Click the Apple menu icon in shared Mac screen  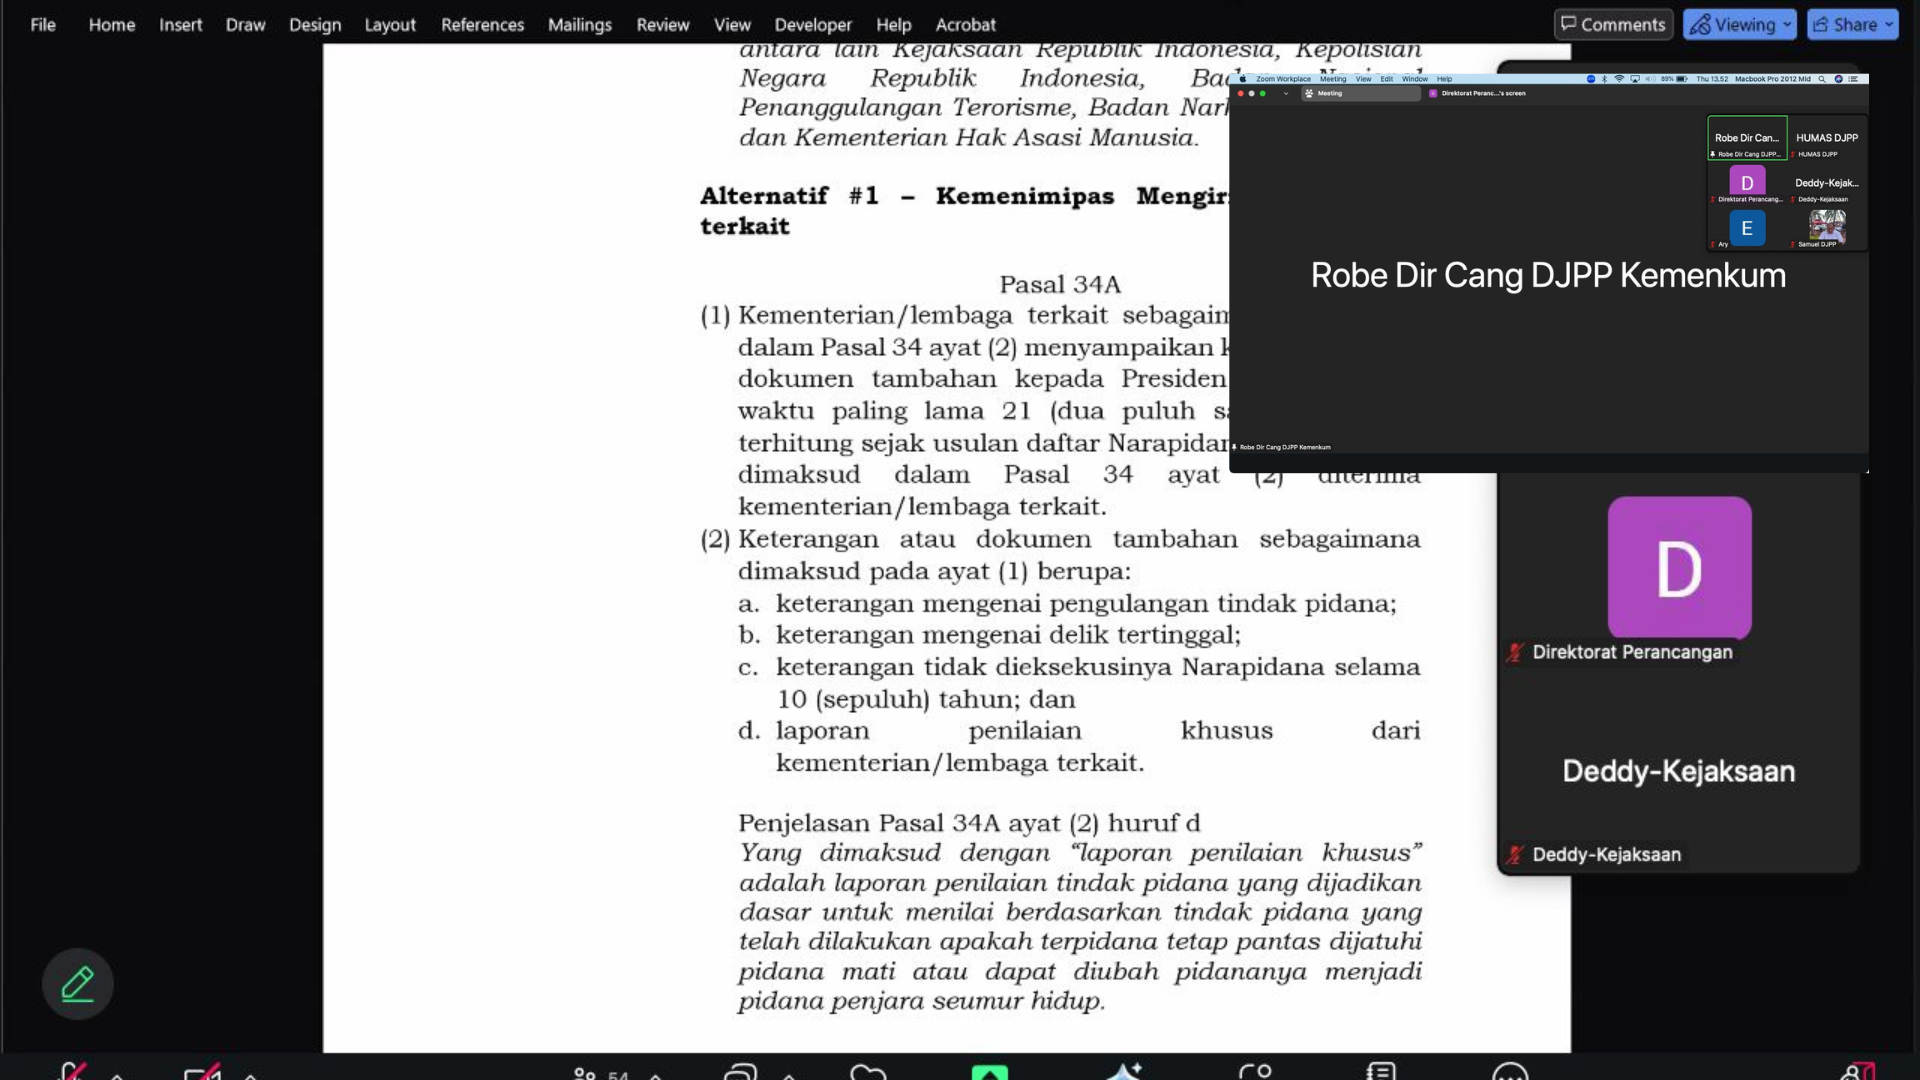click(1243, 79)
